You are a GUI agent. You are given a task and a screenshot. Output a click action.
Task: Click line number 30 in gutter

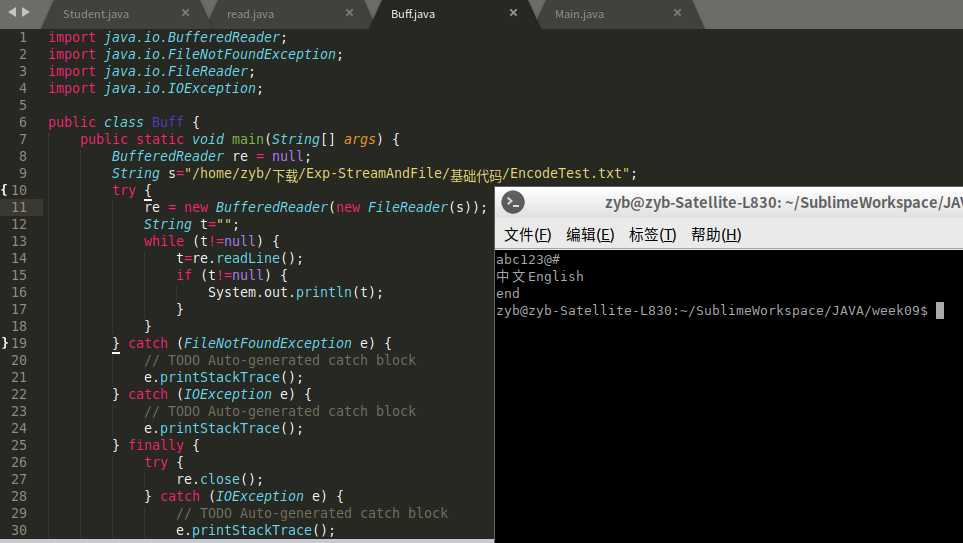click(19, 530)
